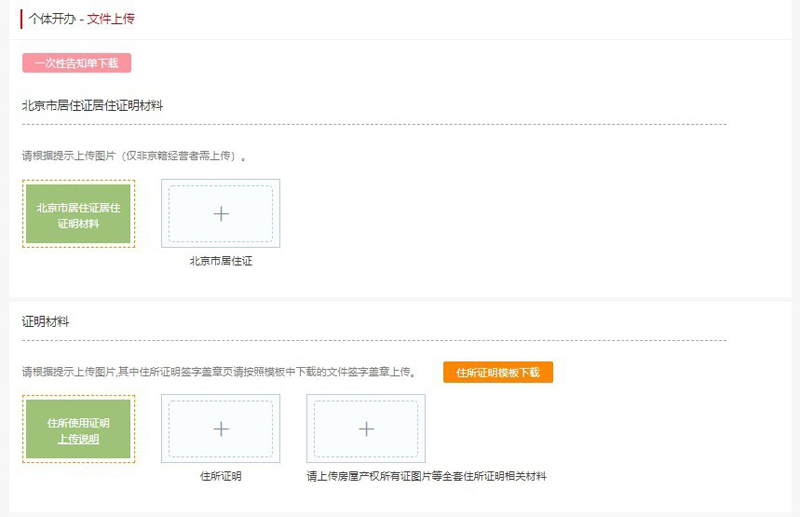Click the 个体开办 text in page header
This screenshot has width=800, height=517.
tap(50, 18)
